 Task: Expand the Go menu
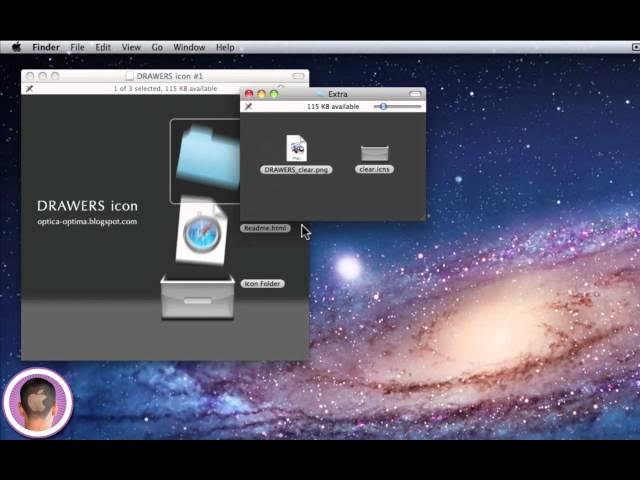coord(157,47)
